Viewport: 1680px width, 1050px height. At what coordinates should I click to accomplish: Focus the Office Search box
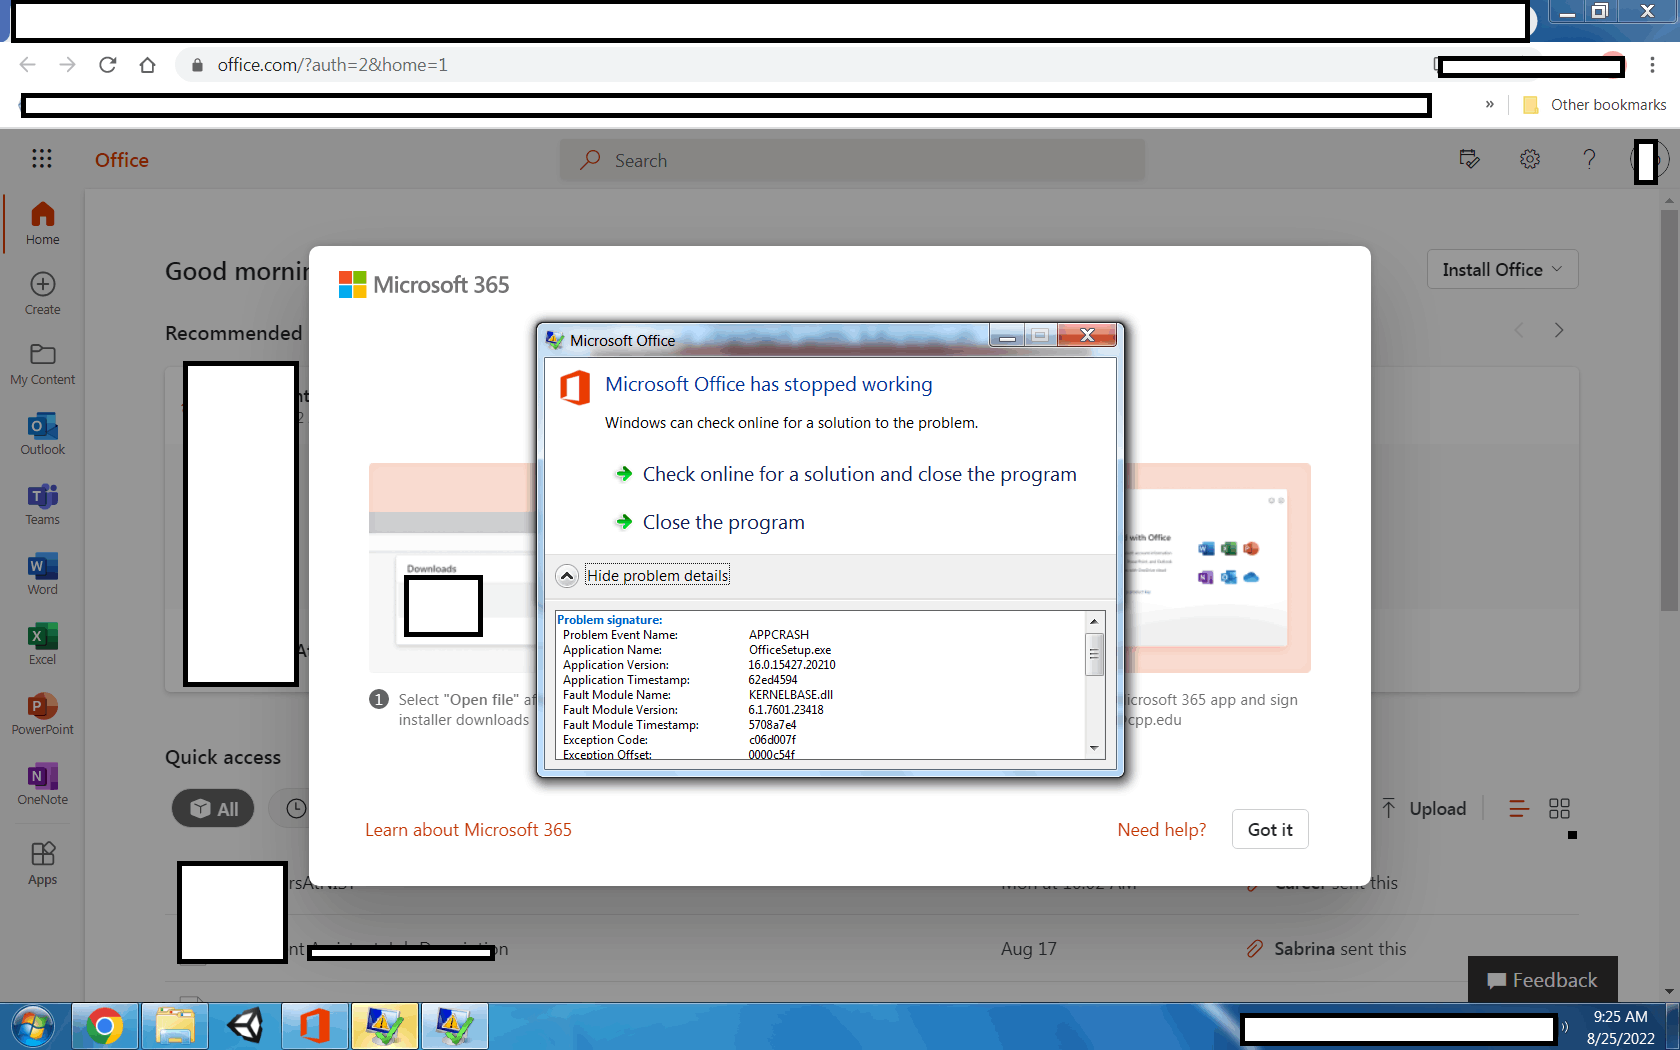pyautogui.click(x=852, y=160)
